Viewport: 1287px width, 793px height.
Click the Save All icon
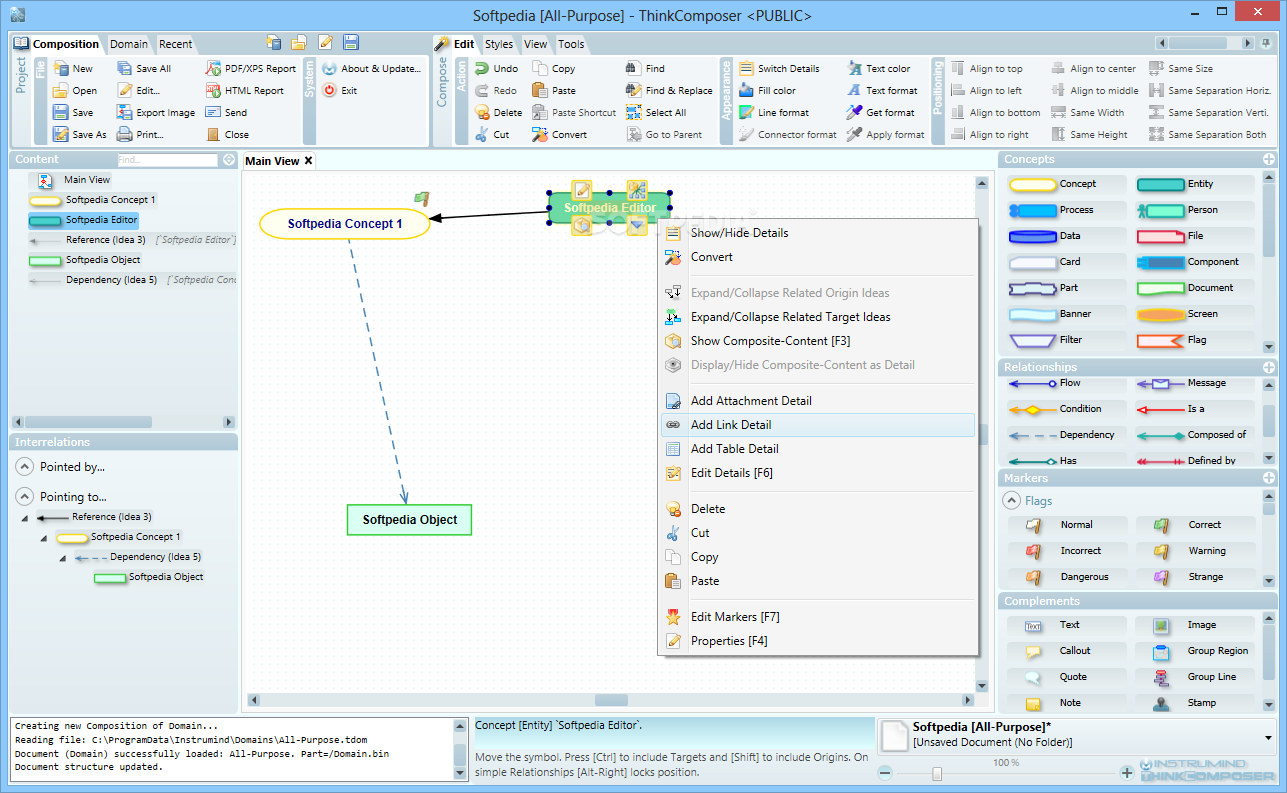[x=125, y=69]
